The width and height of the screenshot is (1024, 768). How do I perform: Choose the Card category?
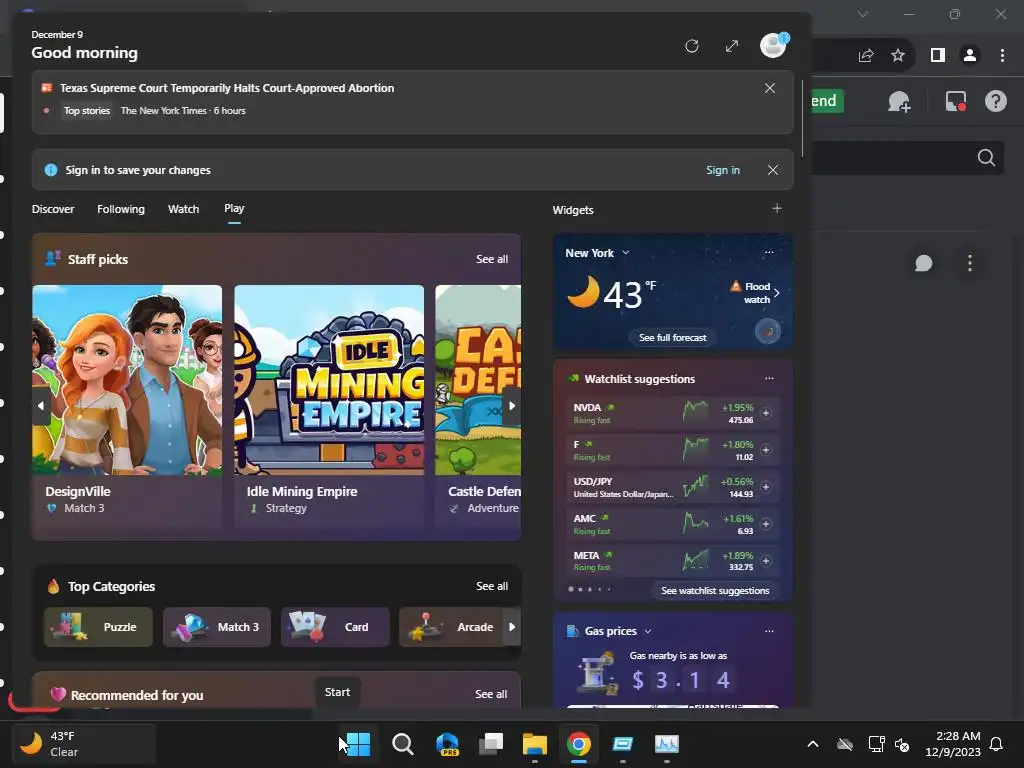[335, 627]
